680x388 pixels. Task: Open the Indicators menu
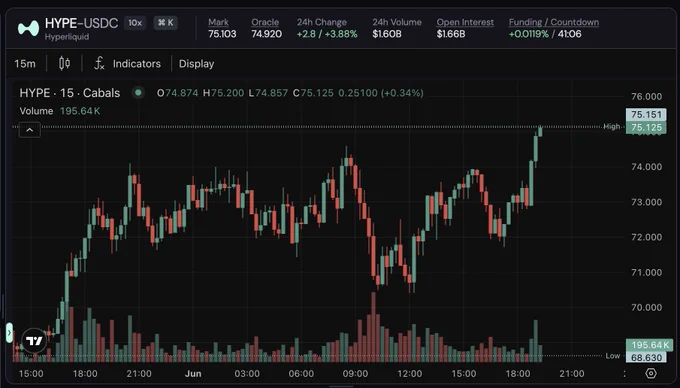[137, 64]
